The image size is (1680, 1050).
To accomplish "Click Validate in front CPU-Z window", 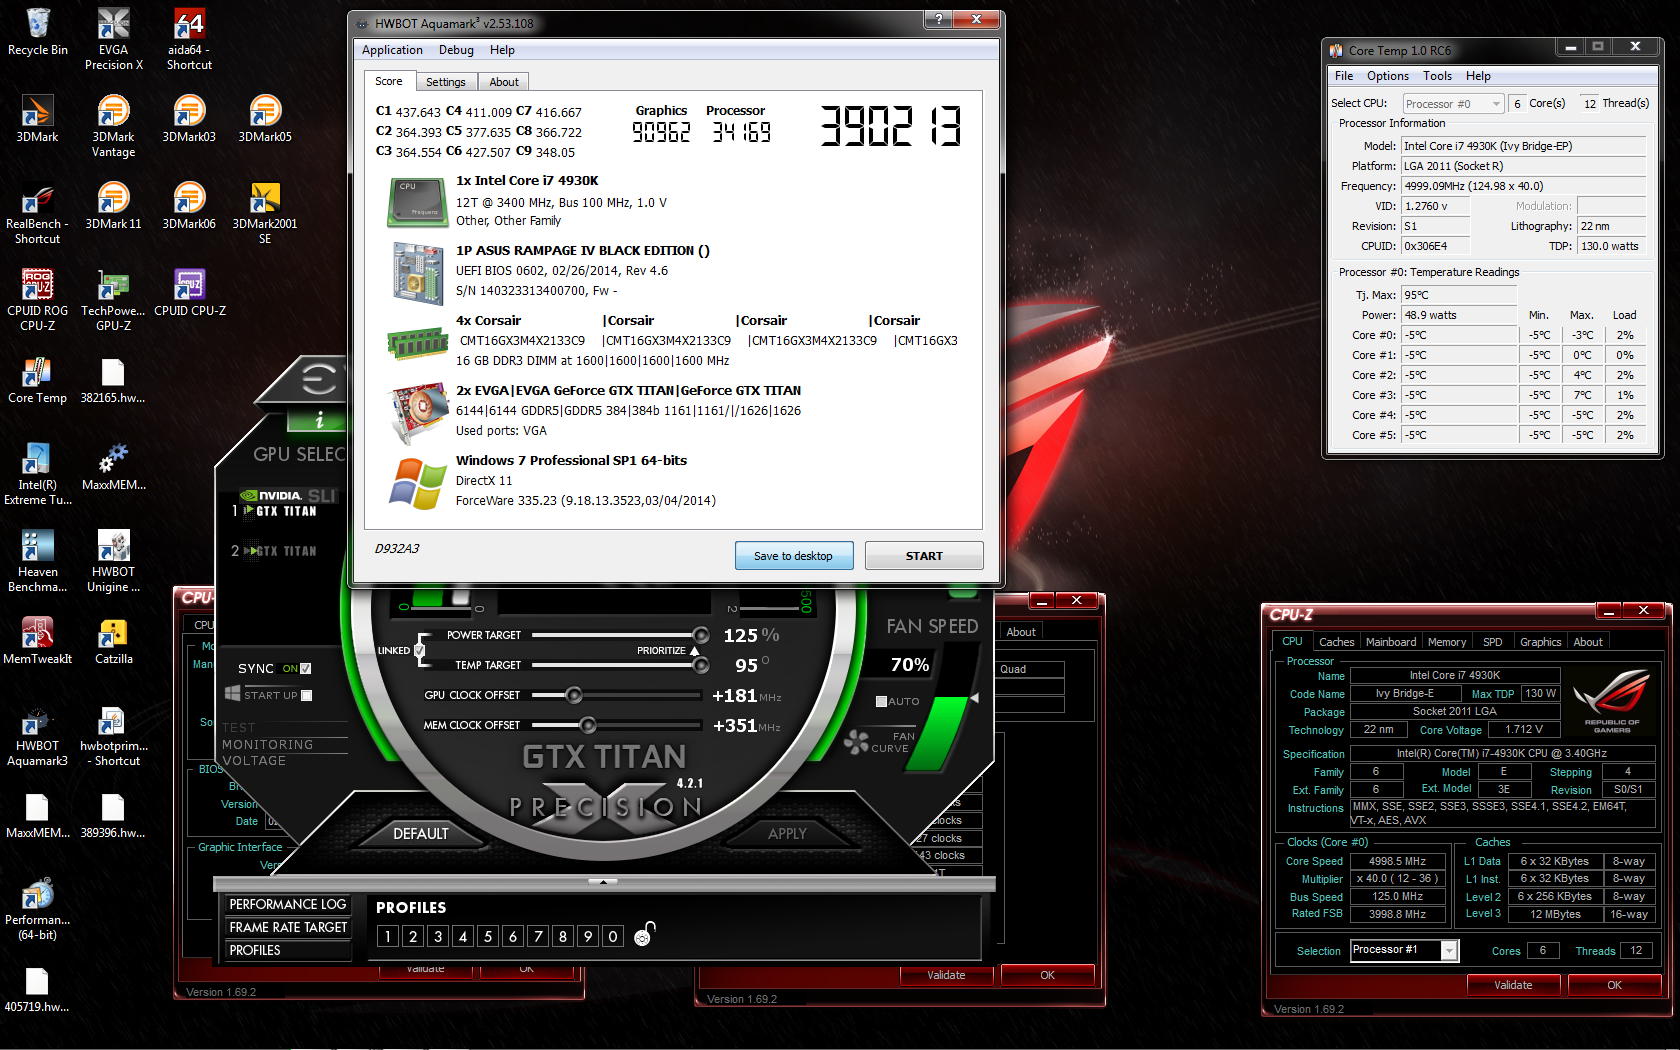I will click(x=1513, y=985).
